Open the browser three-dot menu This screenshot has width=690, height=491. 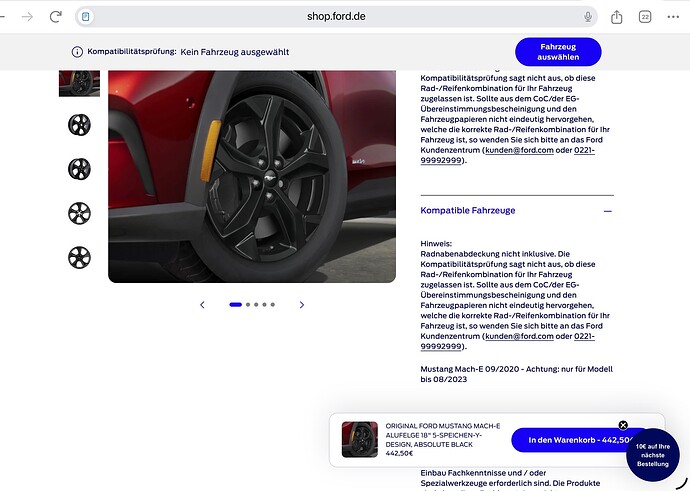tap(673, 17)
